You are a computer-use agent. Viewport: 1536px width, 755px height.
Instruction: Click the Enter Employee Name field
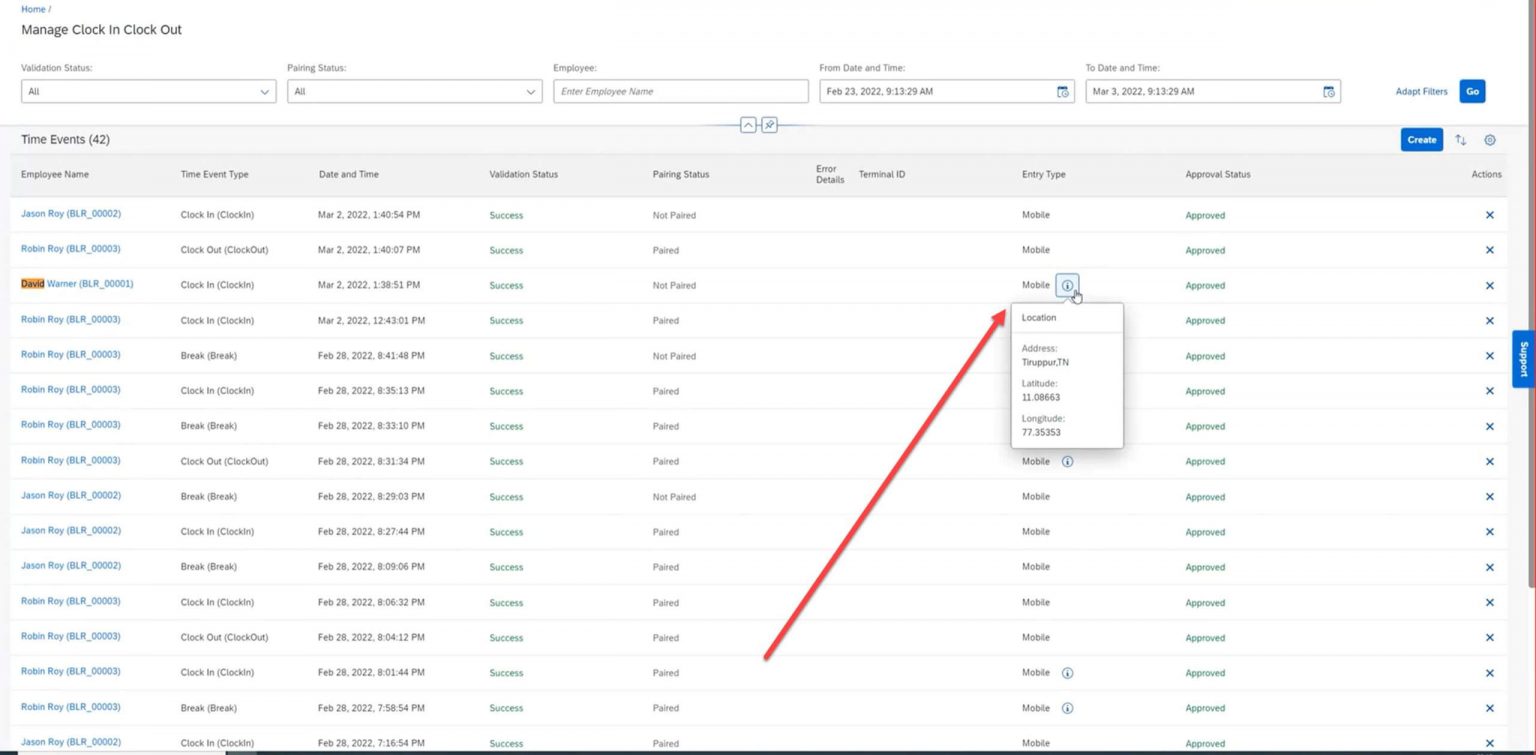[x=680, y=91]
